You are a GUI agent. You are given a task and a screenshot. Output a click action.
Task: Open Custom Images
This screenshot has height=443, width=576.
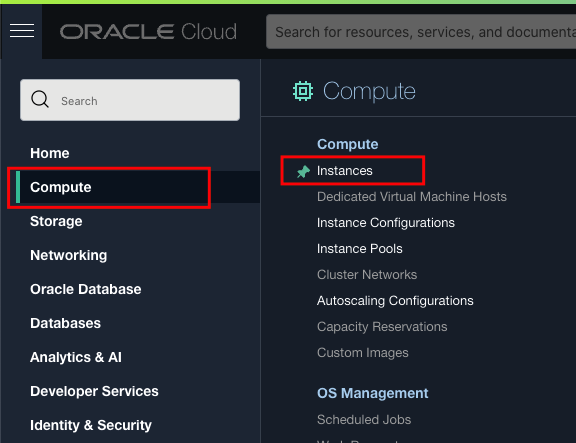click(x=363, y=353)
